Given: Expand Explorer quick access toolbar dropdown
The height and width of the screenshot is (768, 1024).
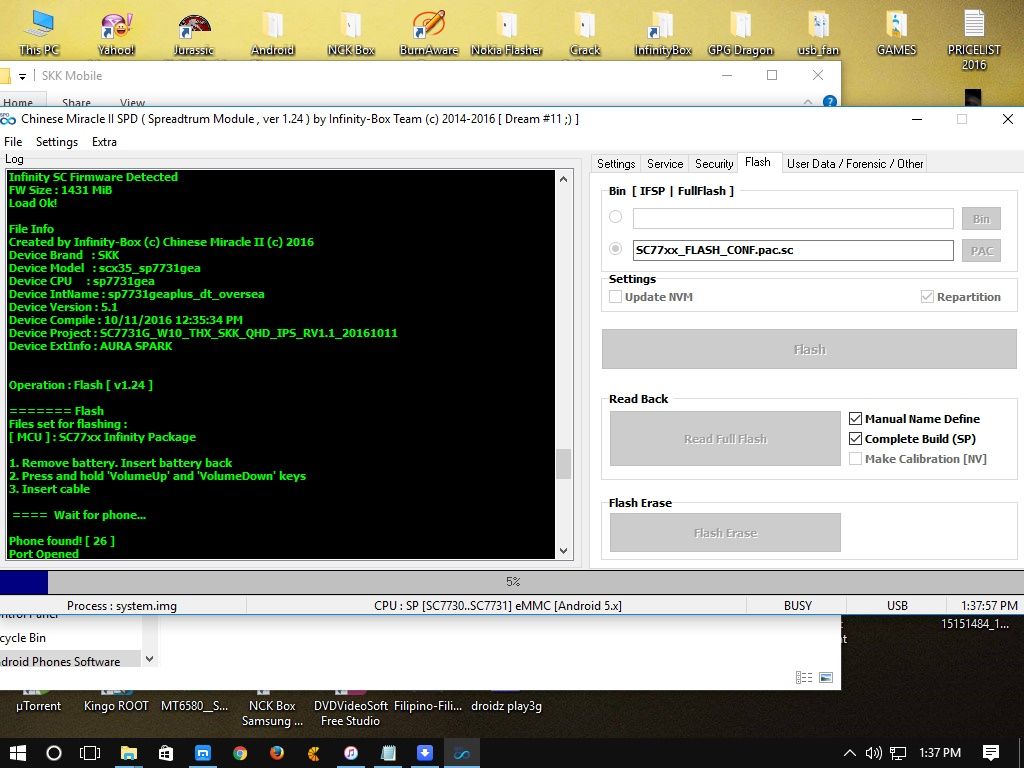Looking at the screenshot, I should click(x=22, y=76).
